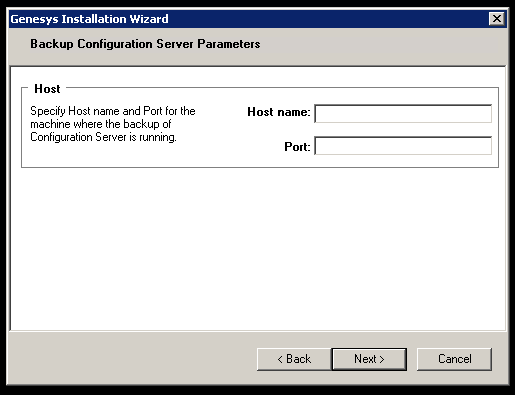The height and width of the screenshot is (395, 515).
Task: Close the wizard using the X button
Action: (497, 19)
